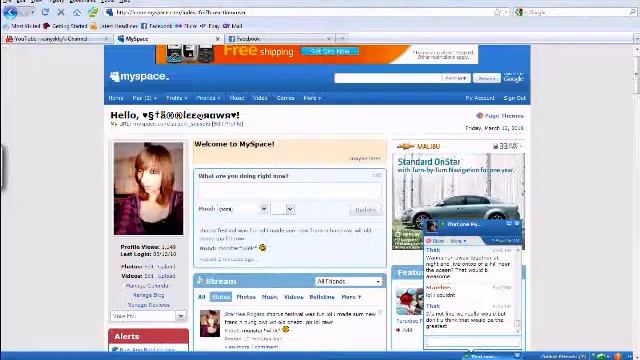Click the search magnifier in browser search box
This screenshot has height=360, width=640.
click(x=633, y=12)
